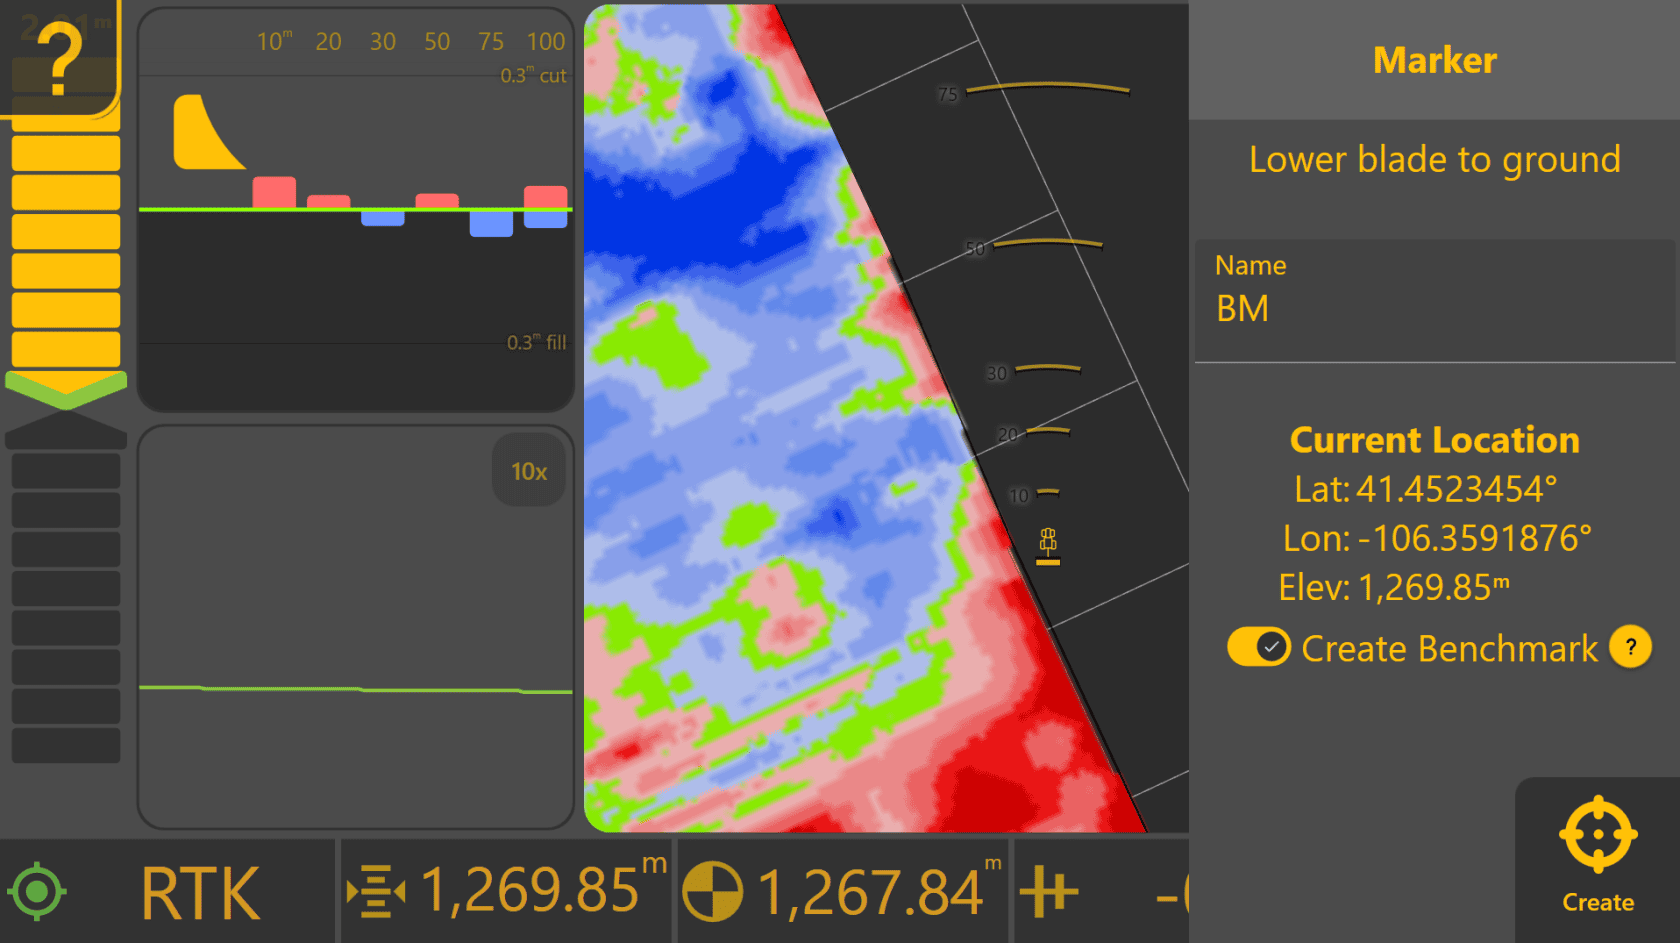Click the Name field containing BM
This screenshot has height=943, width=1680.
tap(1434, 300)
